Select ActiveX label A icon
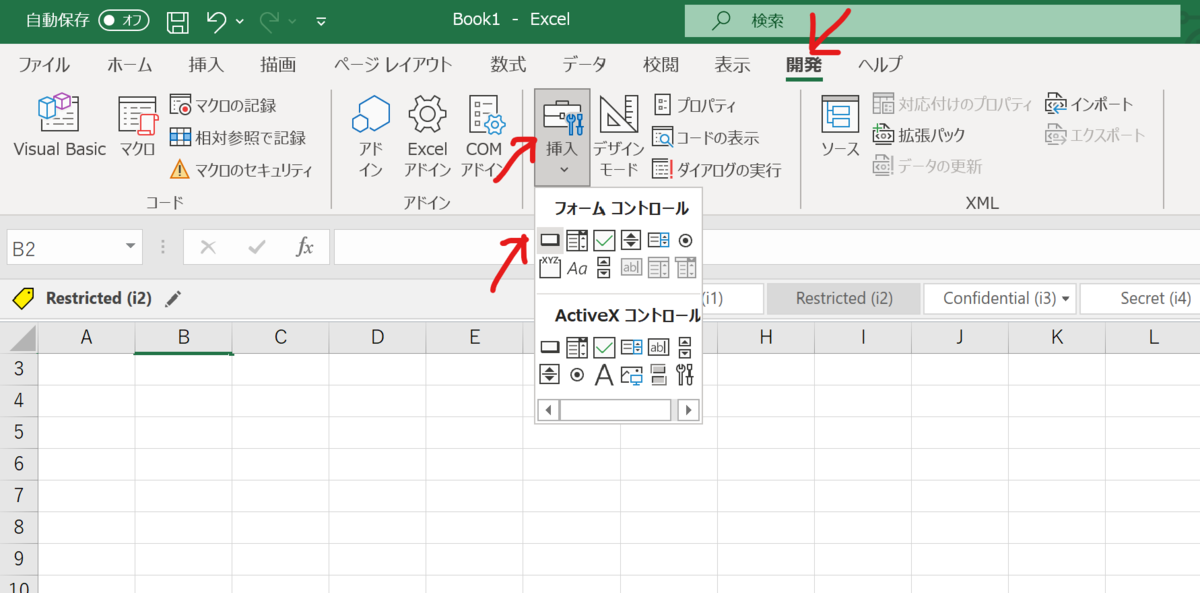This screenshot has height=593, width=1200. click(603, 375)
